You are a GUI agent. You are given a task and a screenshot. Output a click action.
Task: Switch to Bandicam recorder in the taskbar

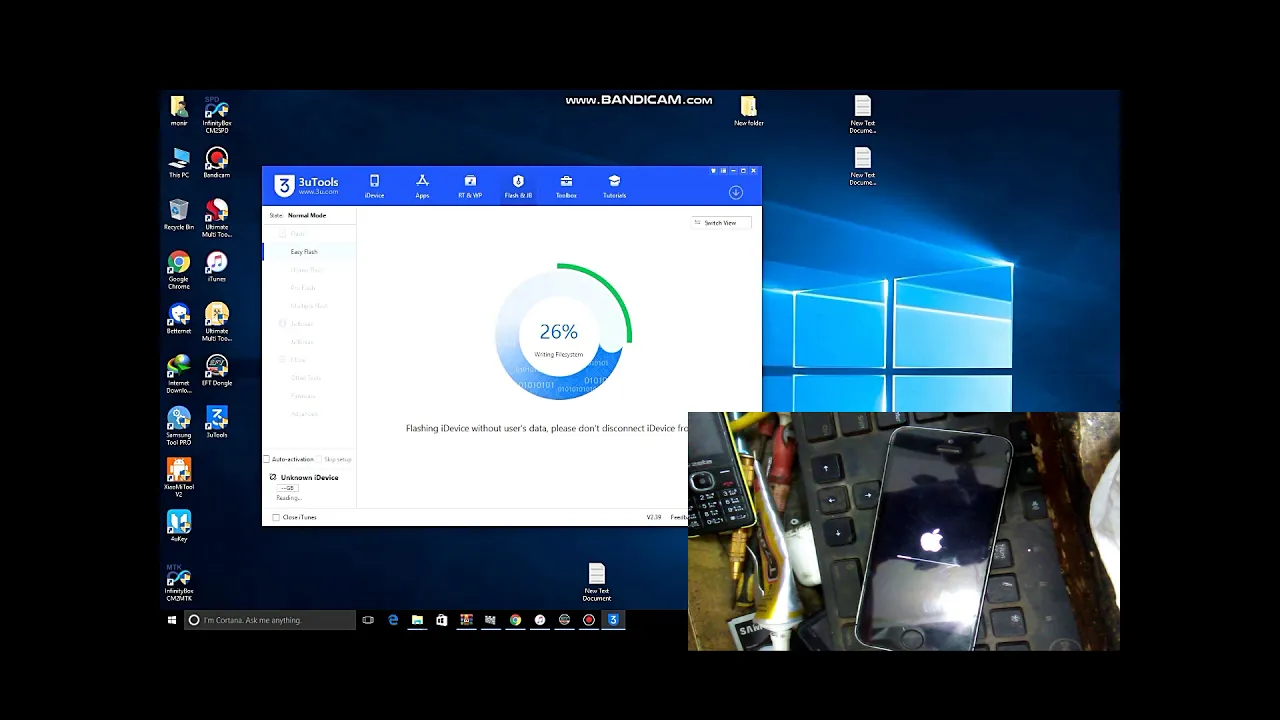[x=589, y=620]
